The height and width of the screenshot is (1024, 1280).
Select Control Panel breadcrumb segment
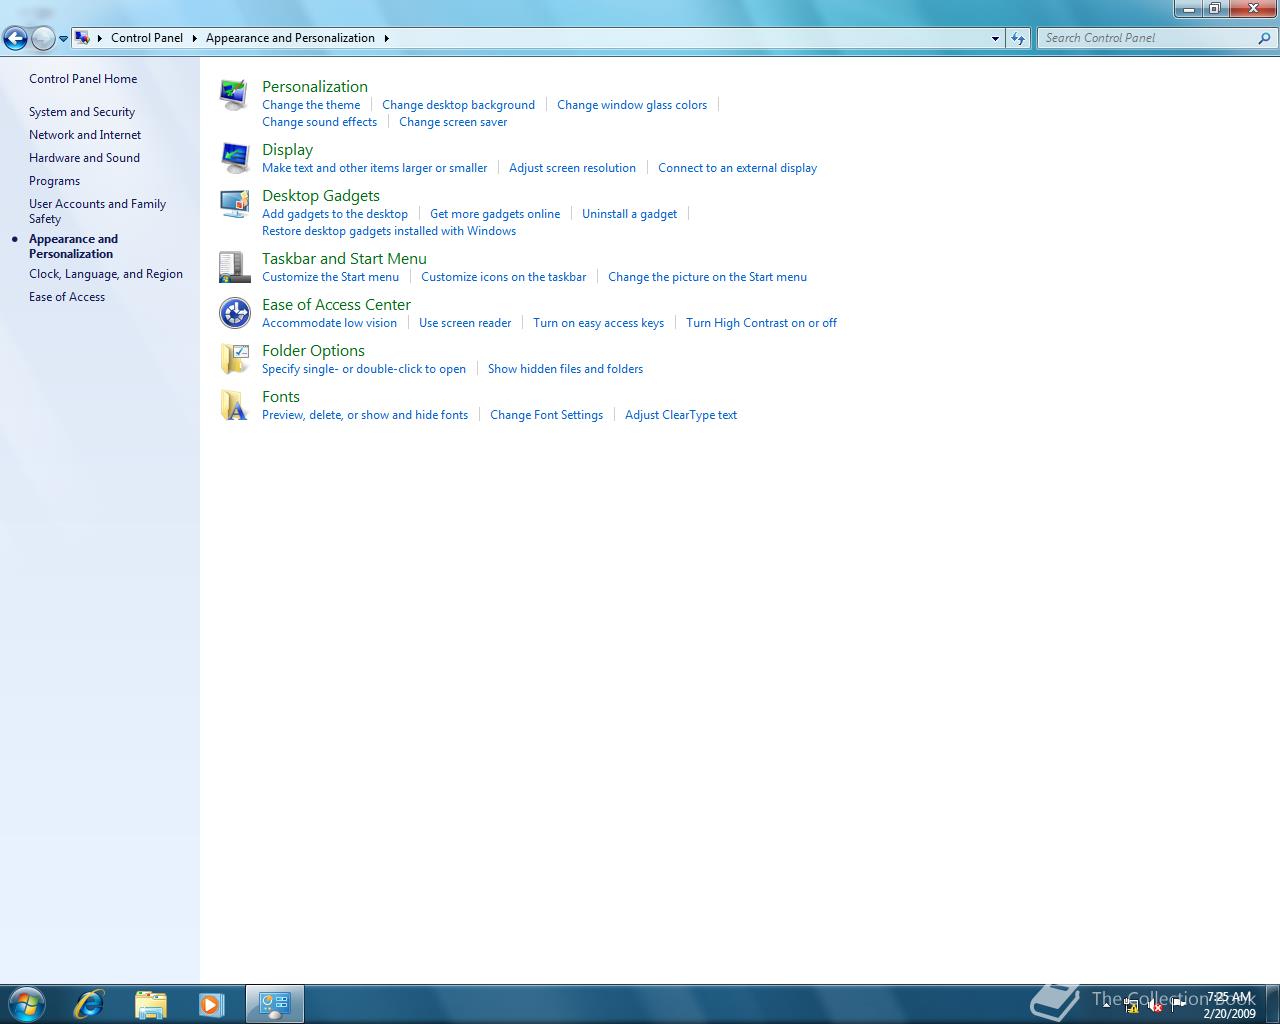(147, 38)
